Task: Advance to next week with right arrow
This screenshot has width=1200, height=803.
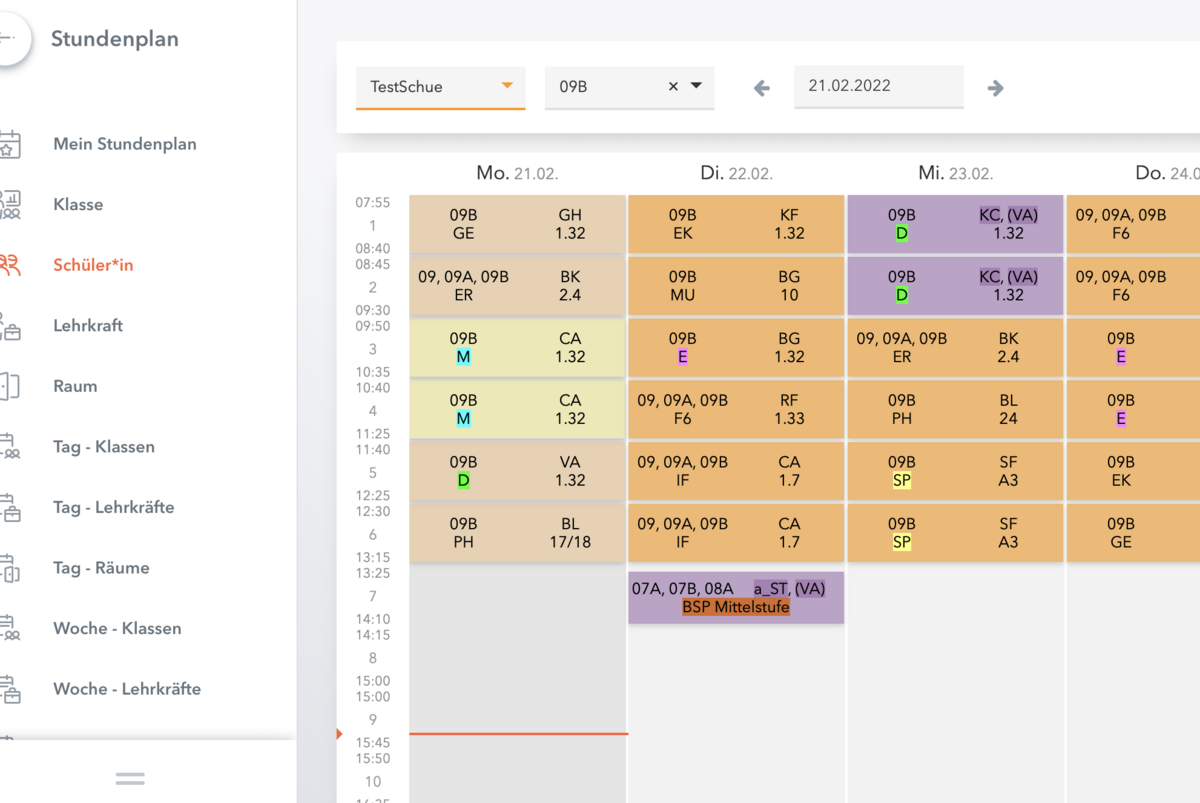Action: point(995,88)
